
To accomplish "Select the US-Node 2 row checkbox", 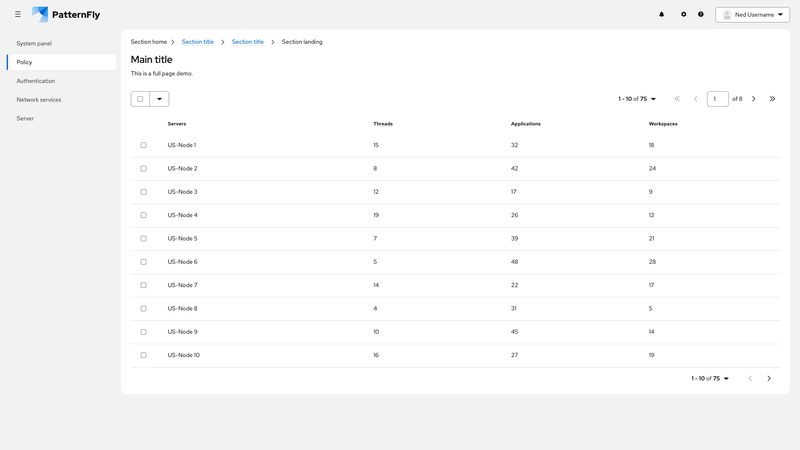I will pos(143,168).
